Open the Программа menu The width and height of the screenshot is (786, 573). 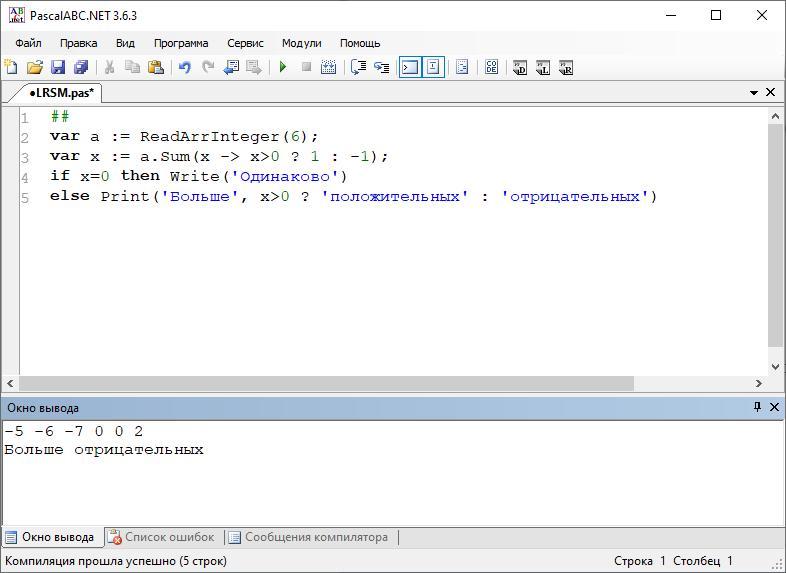click(181, 43)
